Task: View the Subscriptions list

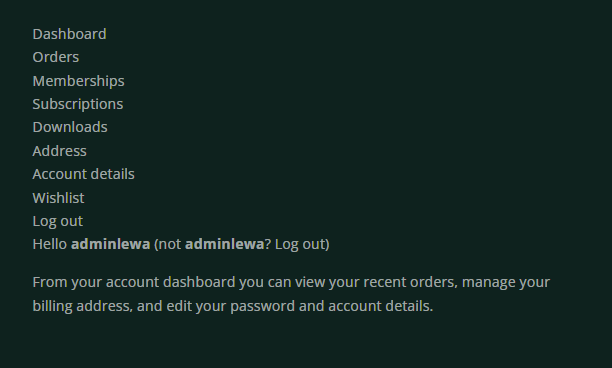Action: pyautogui.click(x=78, y=104)
